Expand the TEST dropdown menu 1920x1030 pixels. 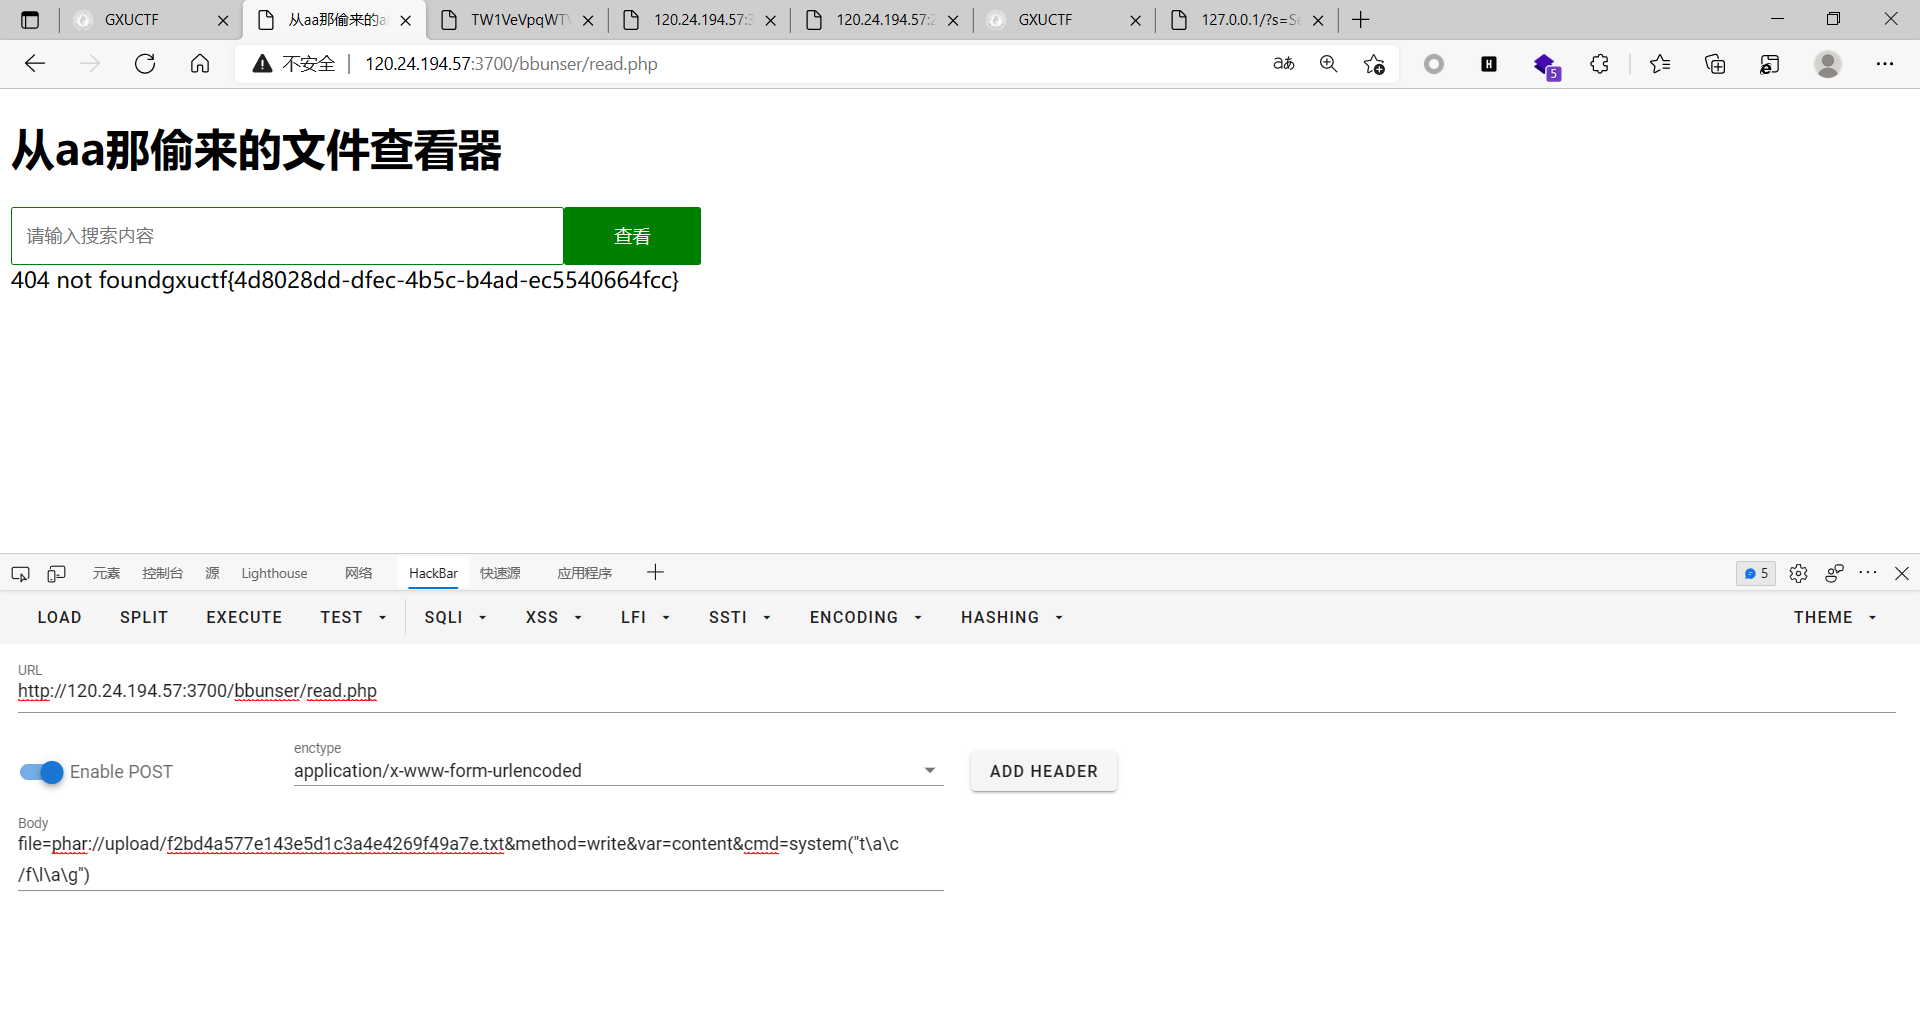pyautogui.click(x=353, y=617)
